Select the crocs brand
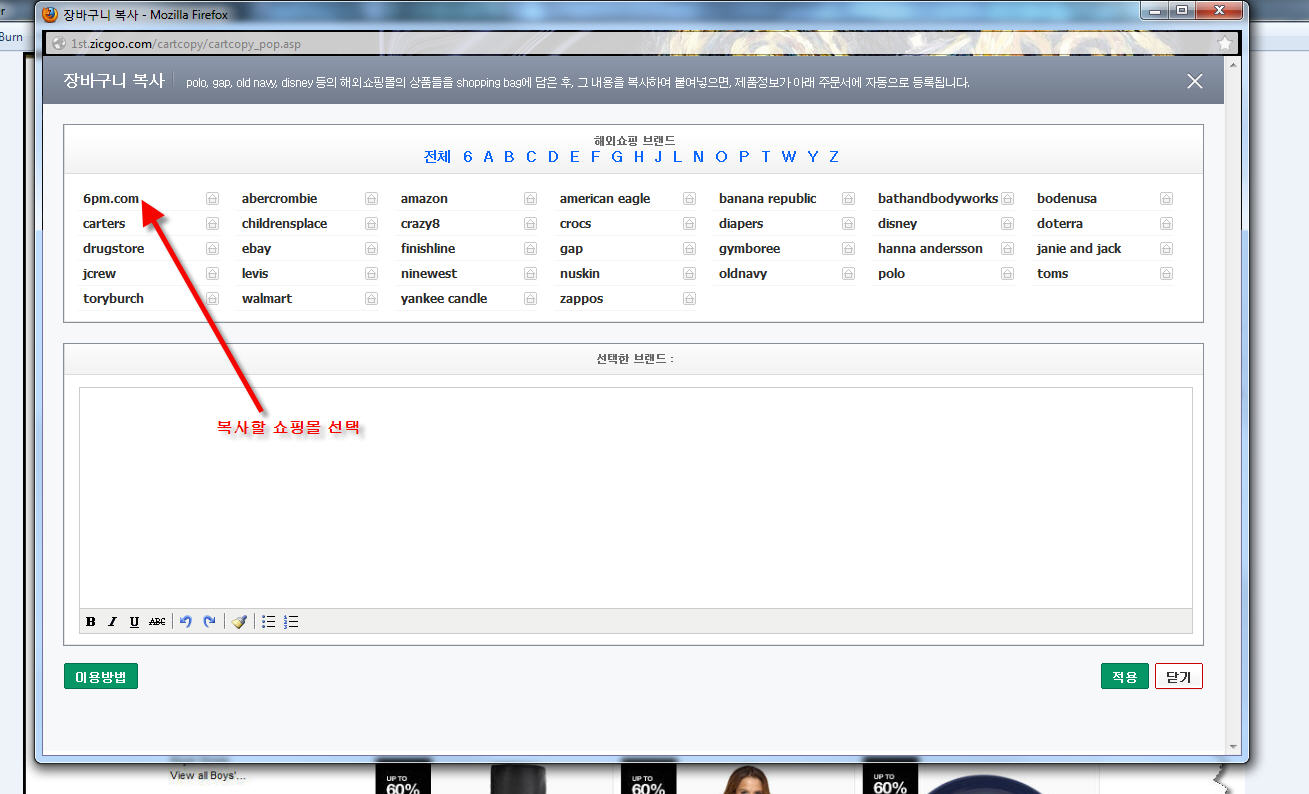This screenshot has width=1309, height=794. click(x=575, y=224)
